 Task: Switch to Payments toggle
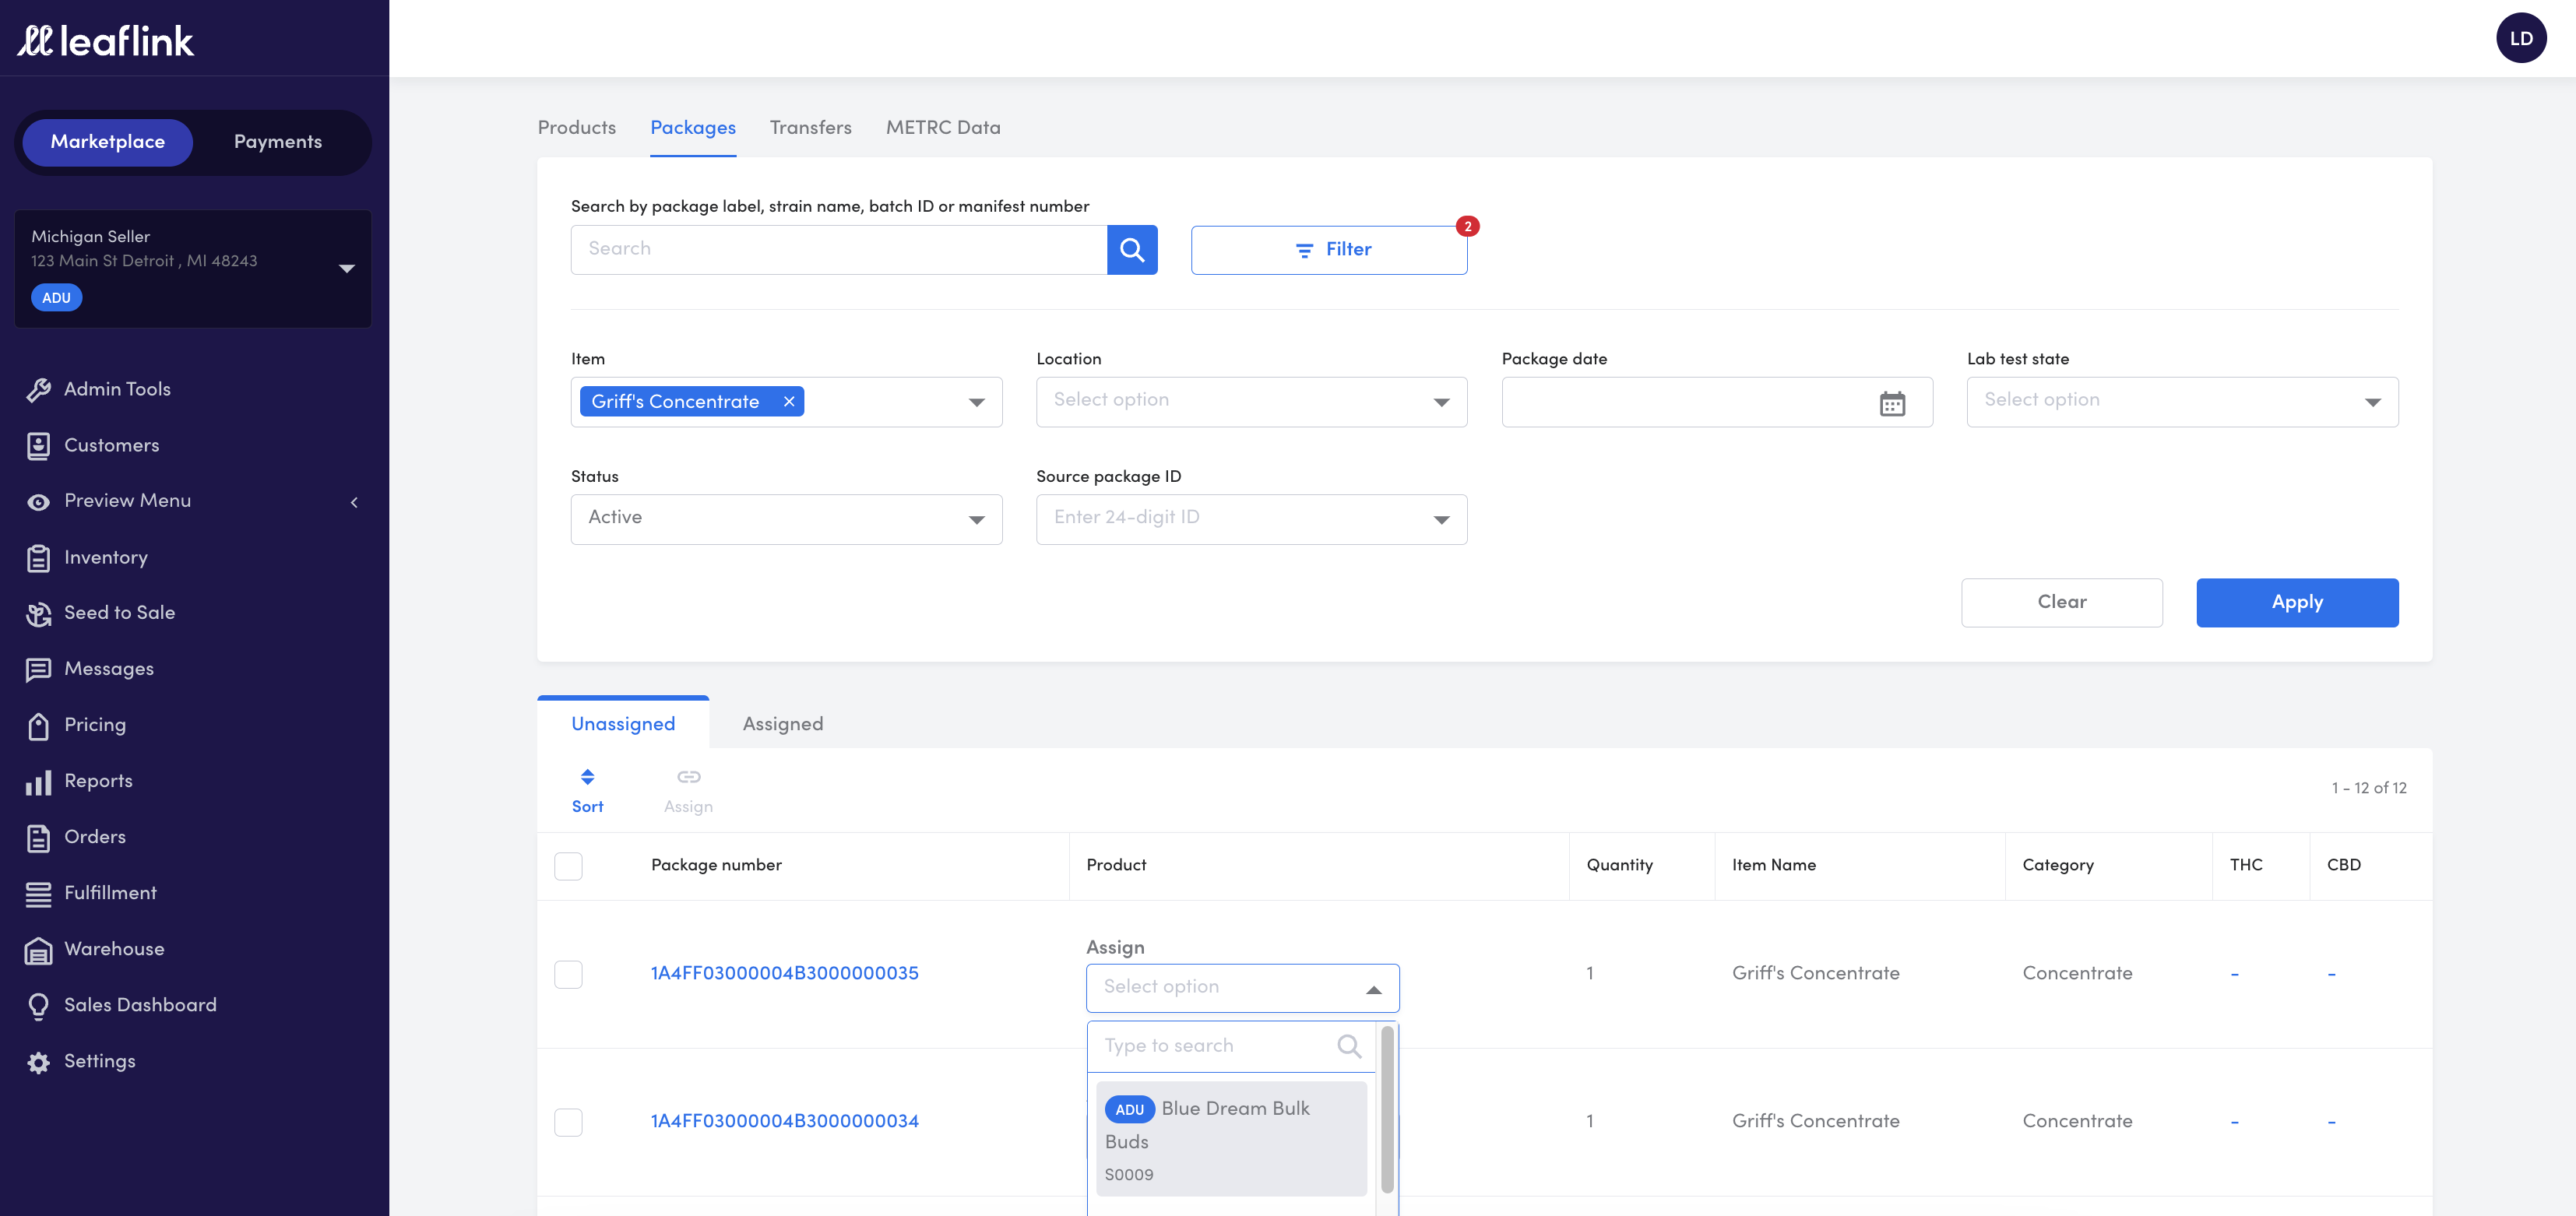click(278, 142)
